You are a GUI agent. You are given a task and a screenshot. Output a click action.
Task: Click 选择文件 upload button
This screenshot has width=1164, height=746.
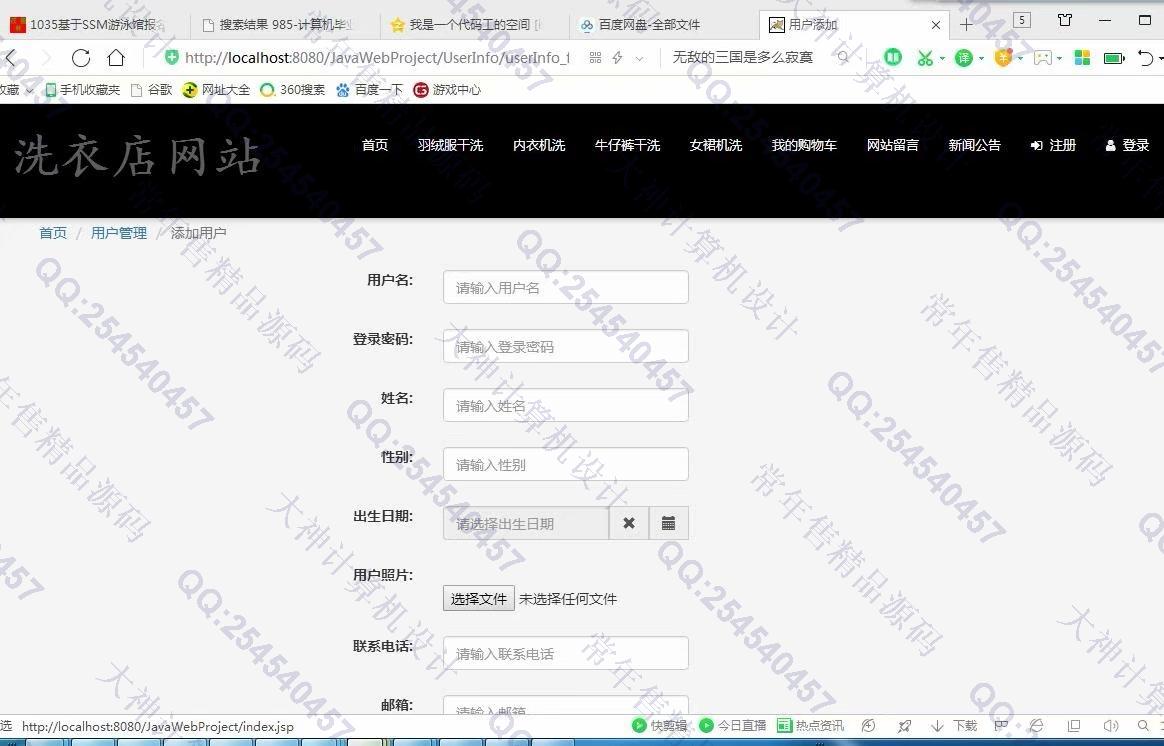(479, 598)
